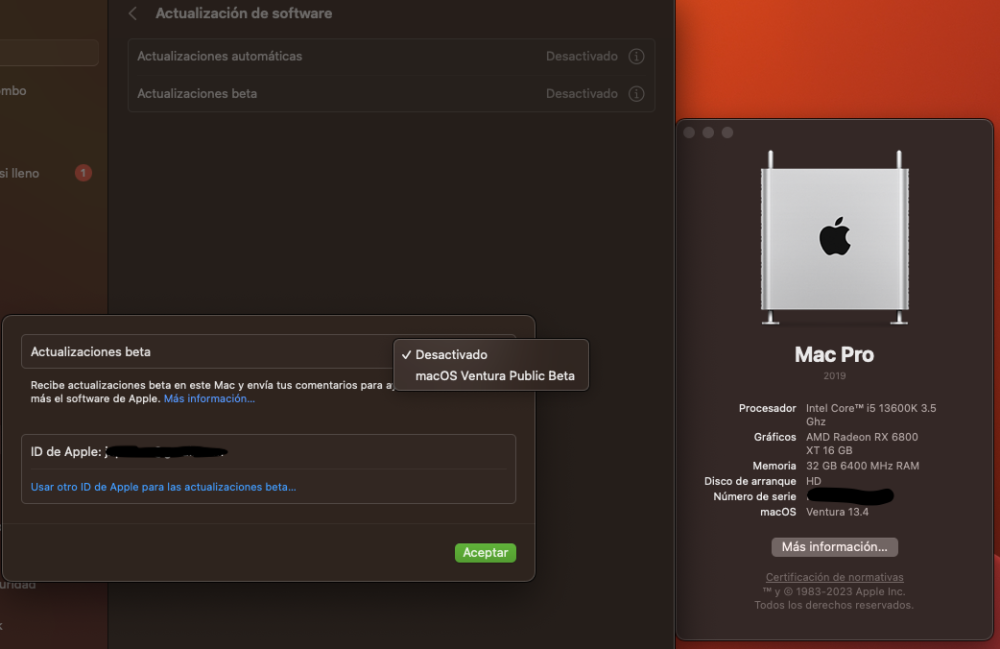Click the Actualizaciones automáticas row

pyautogui.click(x=391, y=56)
